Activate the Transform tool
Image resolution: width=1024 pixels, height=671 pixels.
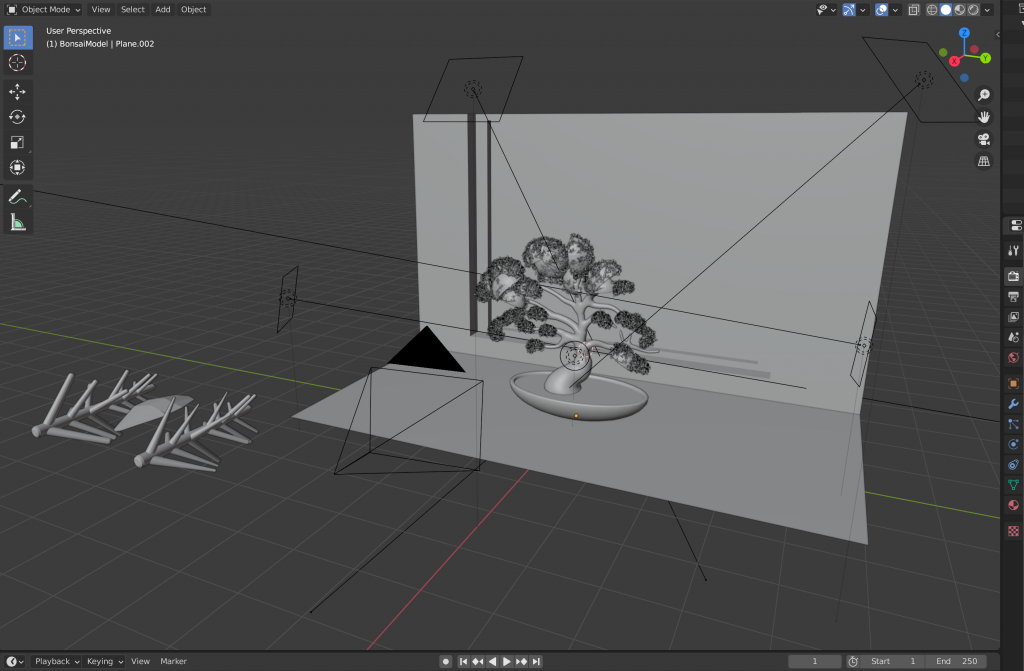18,168
